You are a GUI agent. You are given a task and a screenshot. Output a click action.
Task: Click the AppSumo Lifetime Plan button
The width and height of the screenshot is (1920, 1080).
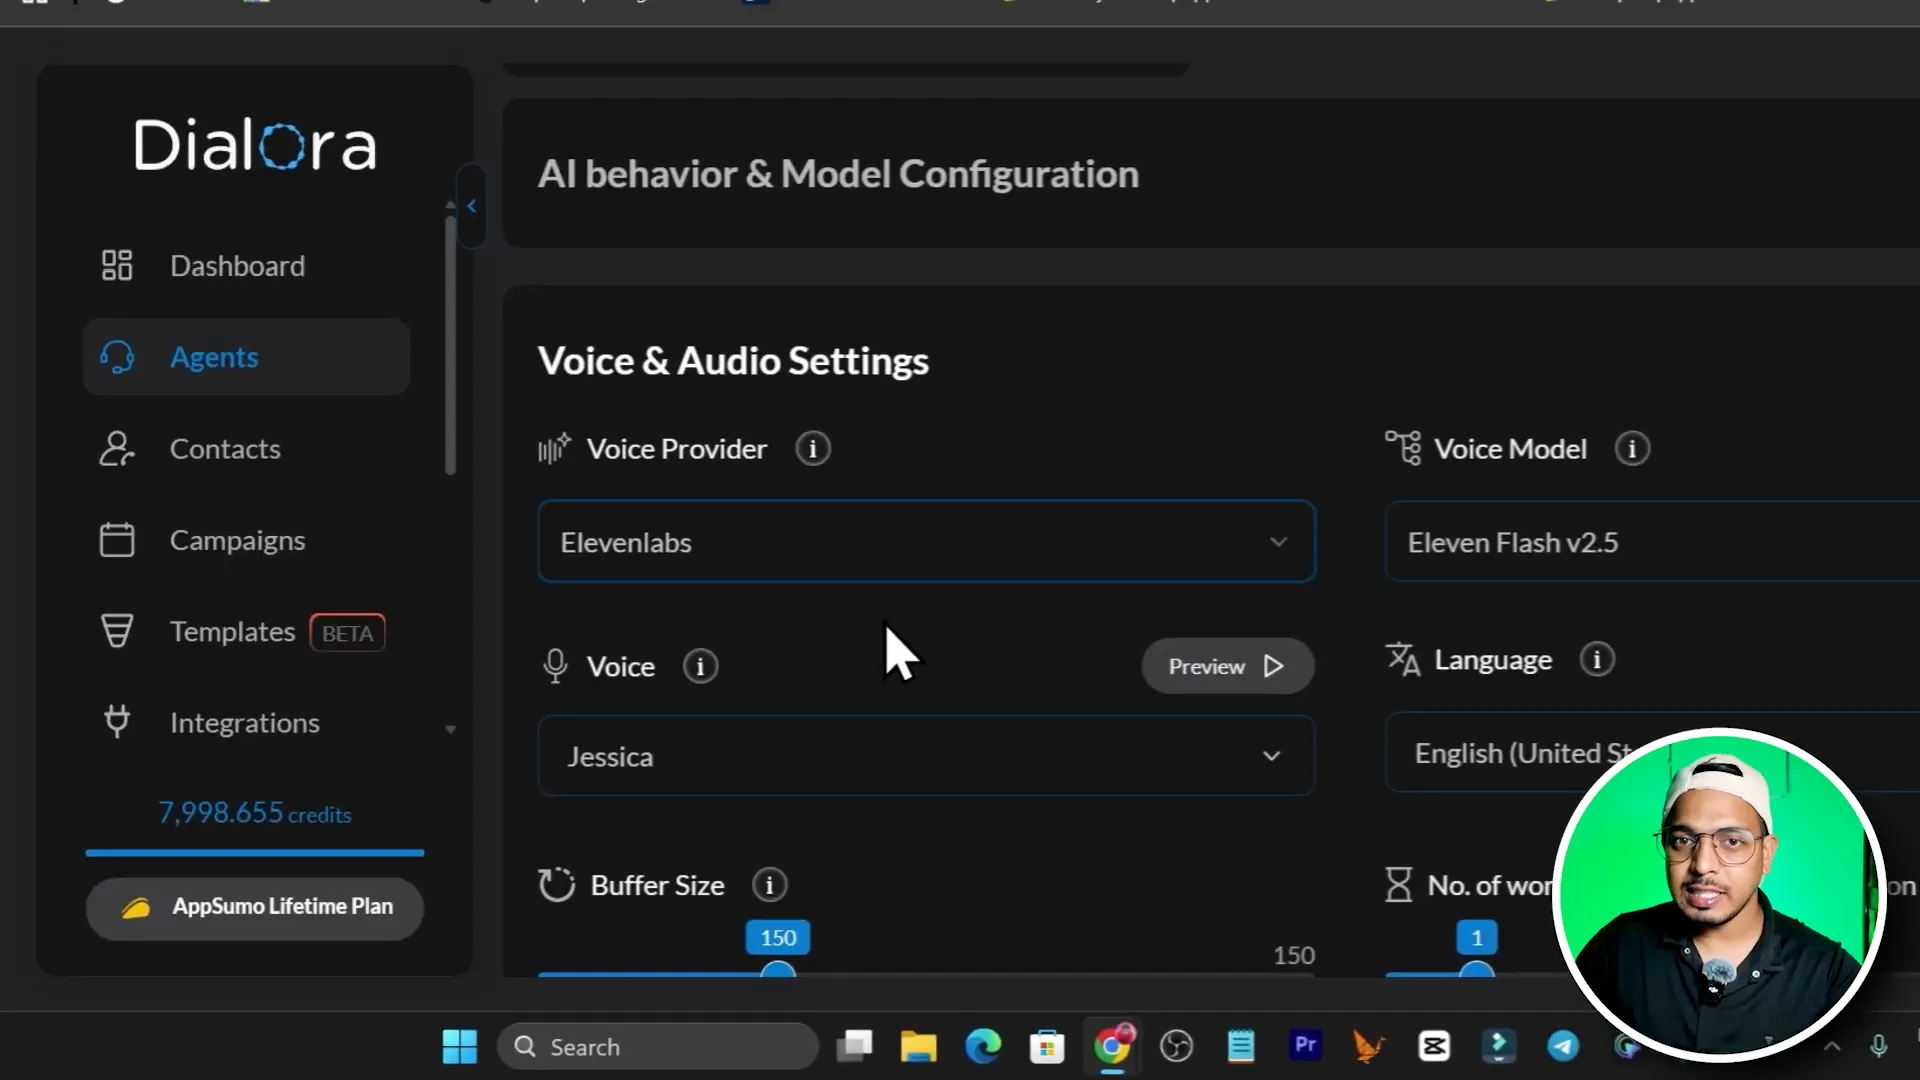[x=255, y=907]
